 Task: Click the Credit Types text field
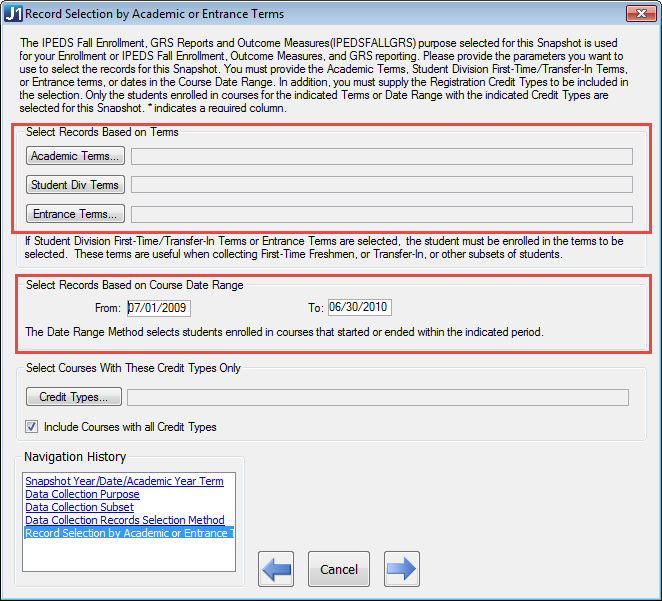(378, 397)
